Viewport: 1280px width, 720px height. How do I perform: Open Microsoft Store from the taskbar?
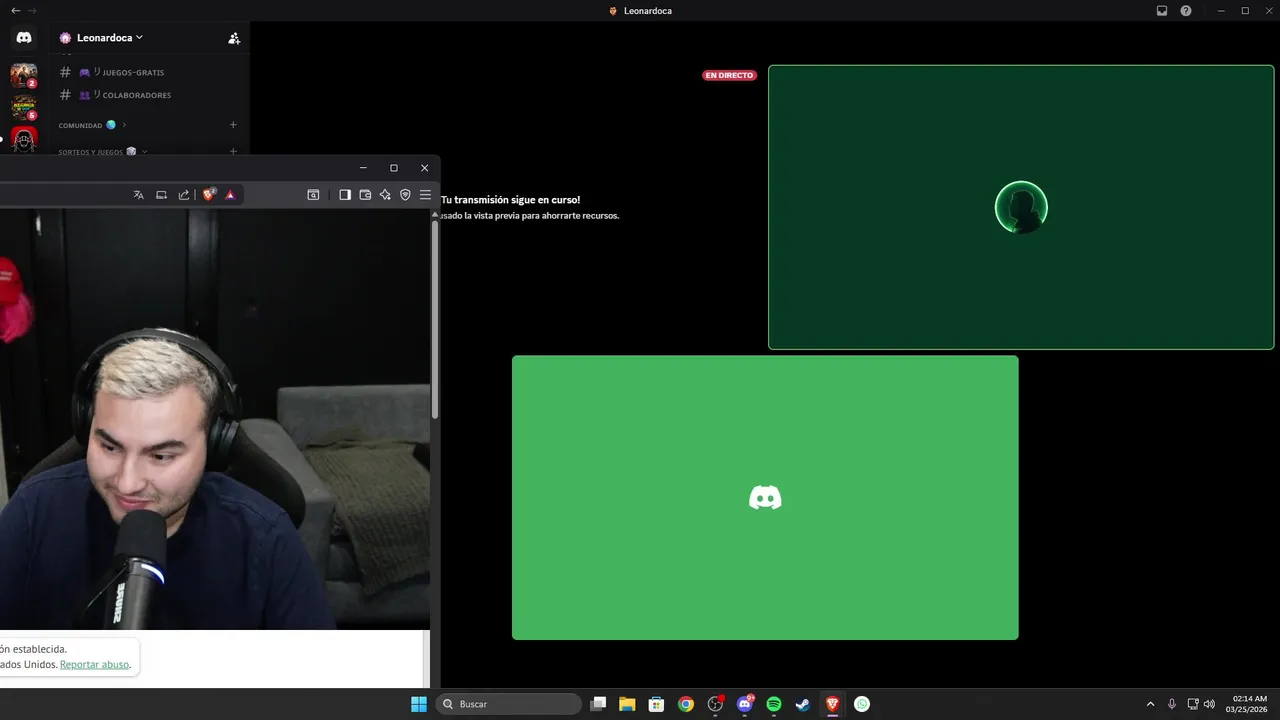656,704
